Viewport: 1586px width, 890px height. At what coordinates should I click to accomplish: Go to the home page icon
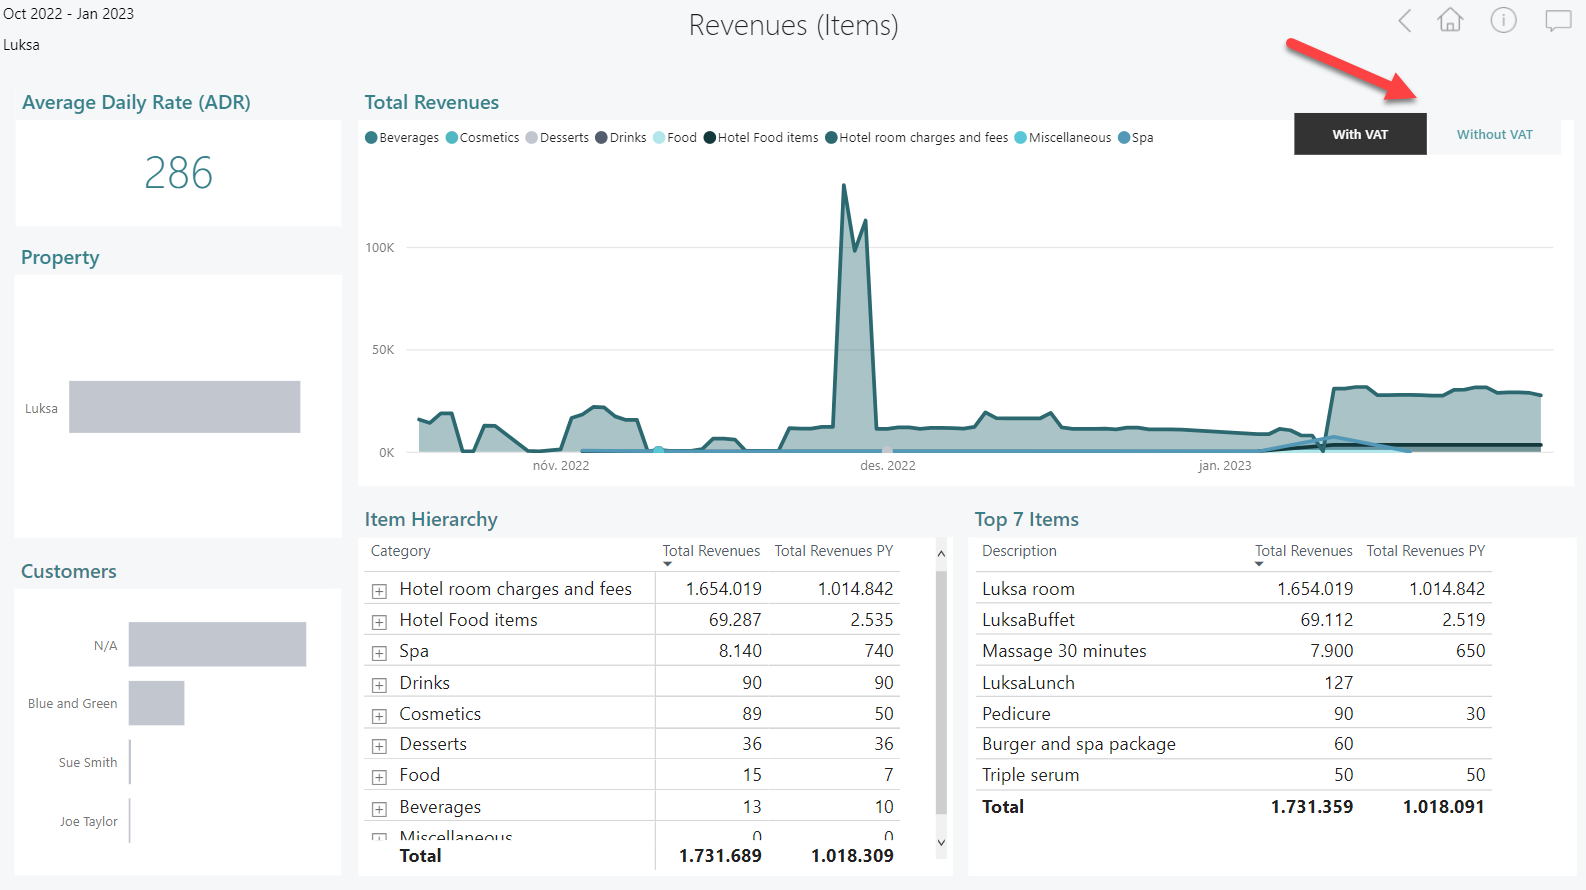click(1450, 21)
